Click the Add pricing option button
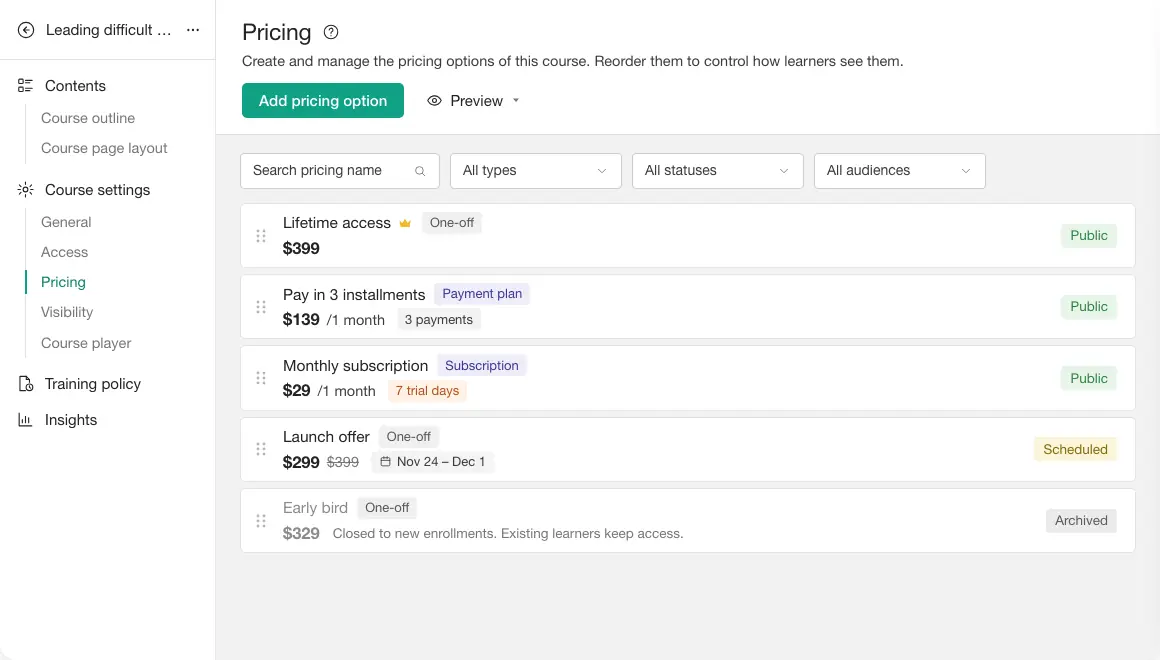The width and height of the screenshot is (1160, 660). [x=323, y=101]
